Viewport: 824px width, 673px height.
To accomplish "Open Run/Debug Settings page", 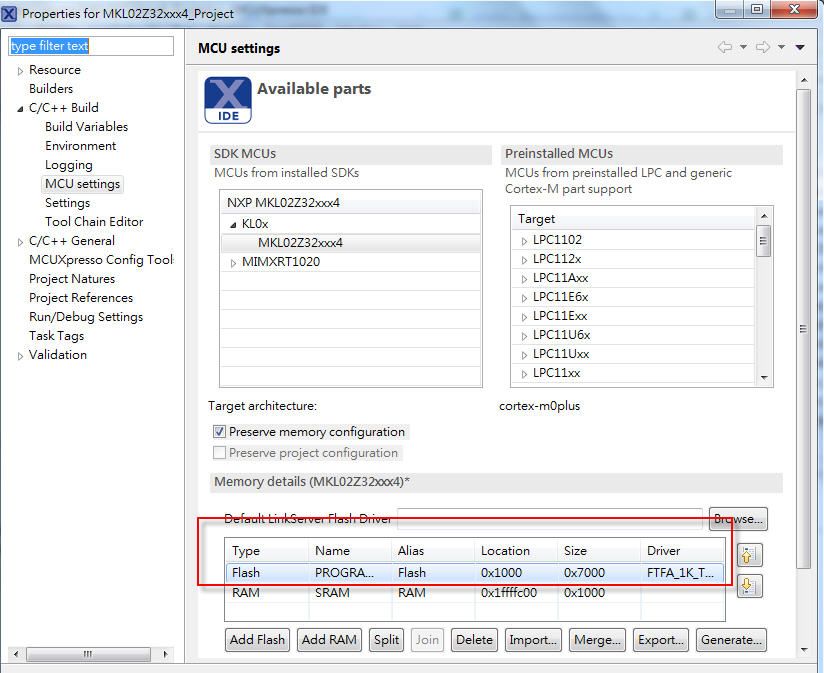I will pyautogui.click(x=86, y=317).
